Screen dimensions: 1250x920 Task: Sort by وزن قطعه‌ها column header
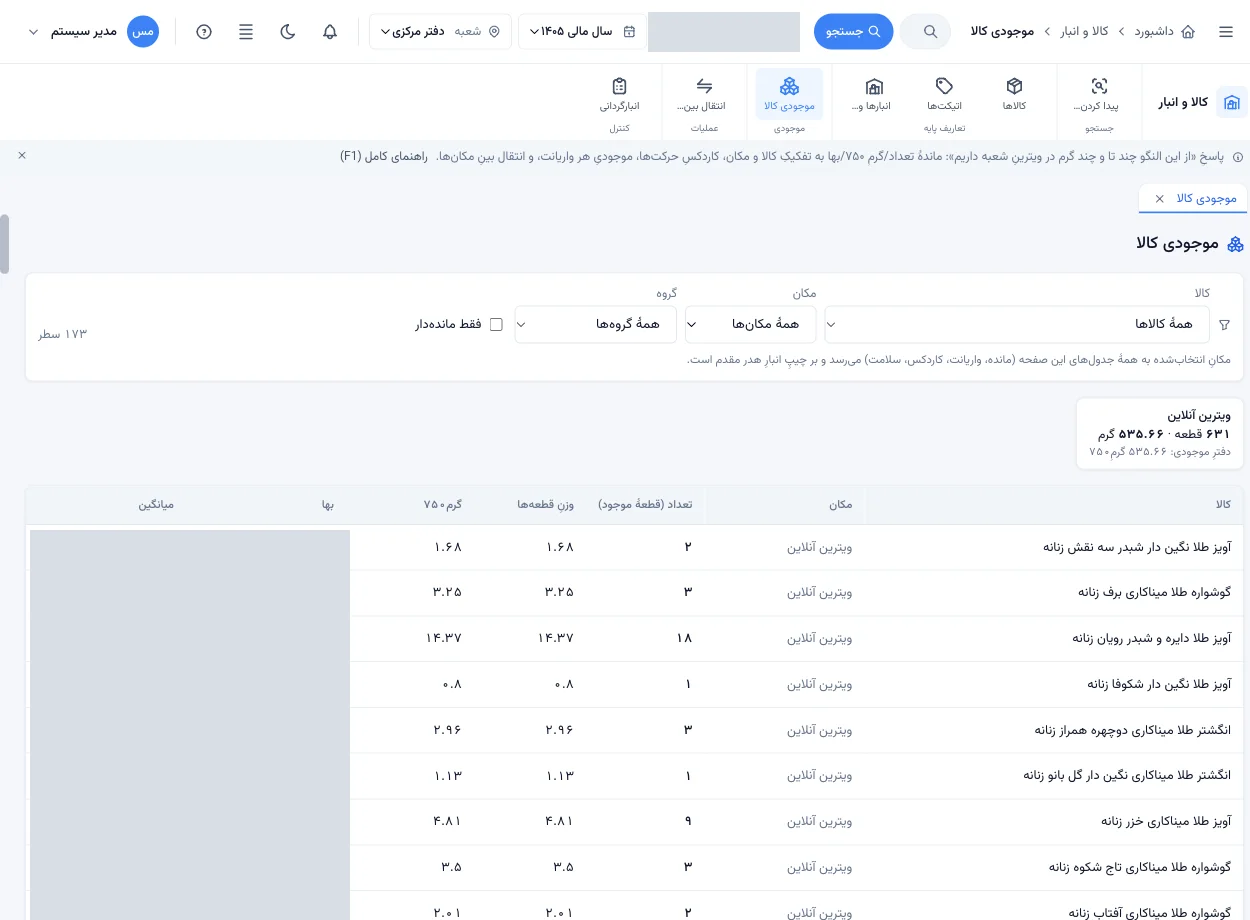click(545, 505)
